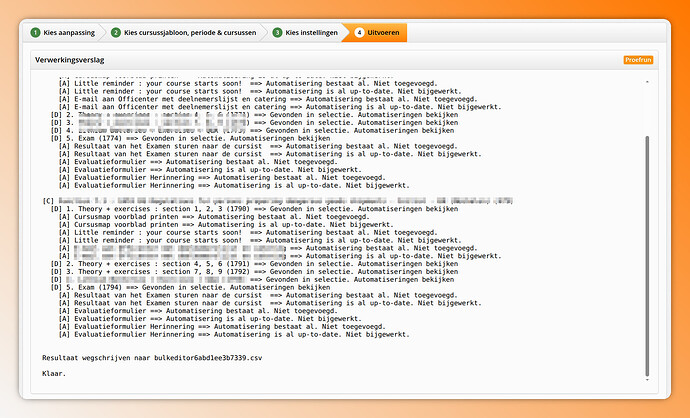Click line 'Theory + exercises : section 7, 8, 9 (1792)'
This screenshot has width=690, height=418.
pos(254,271)
